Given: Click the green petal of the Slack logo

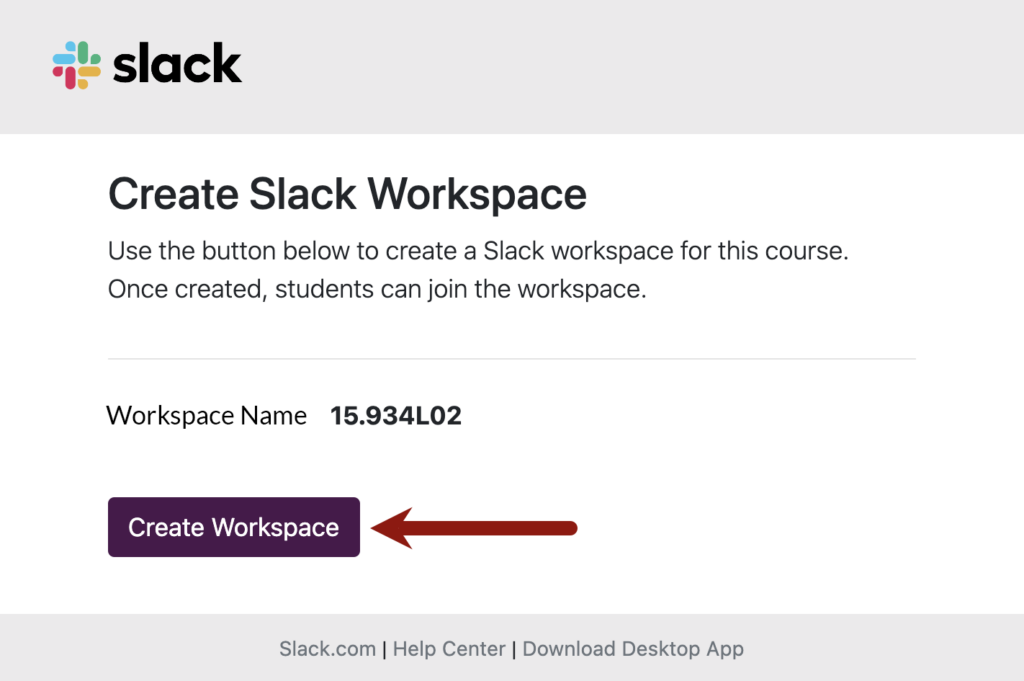Looking at the screenshot, I should 84,51.
